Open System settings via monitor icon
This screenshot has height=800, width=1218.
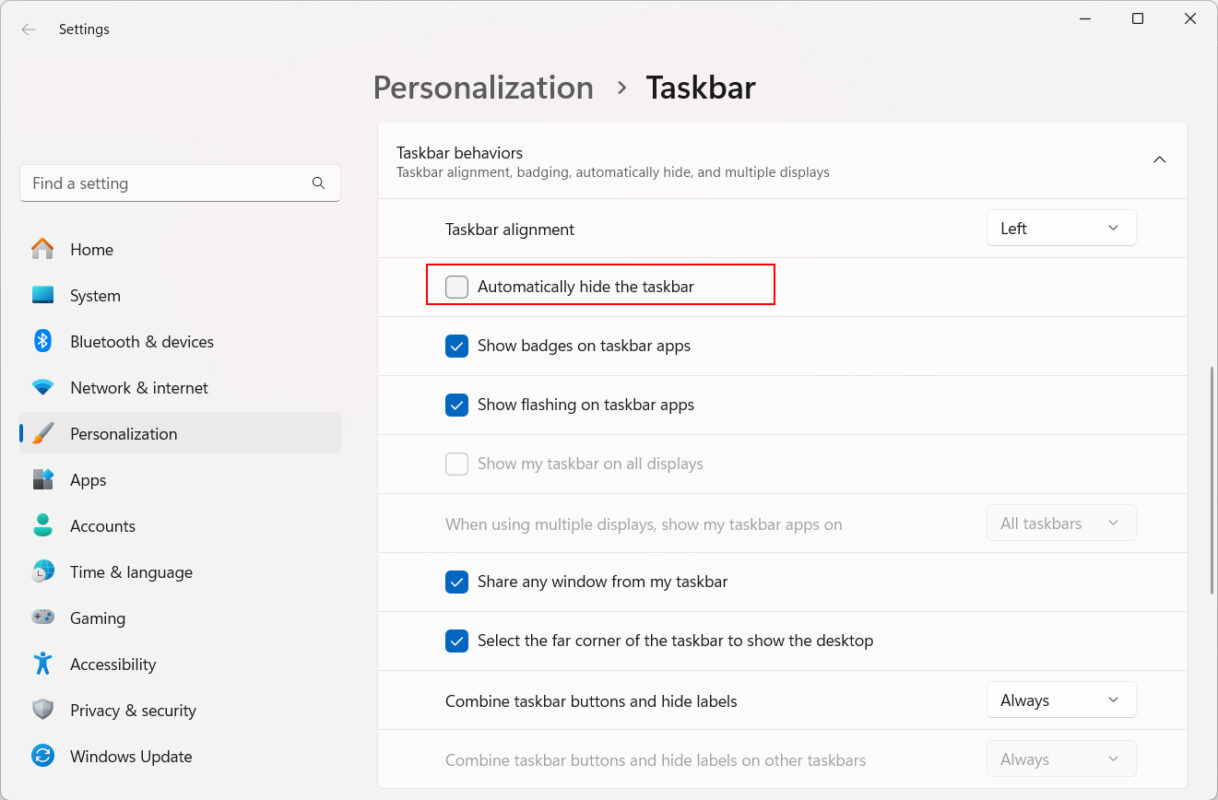42,295
